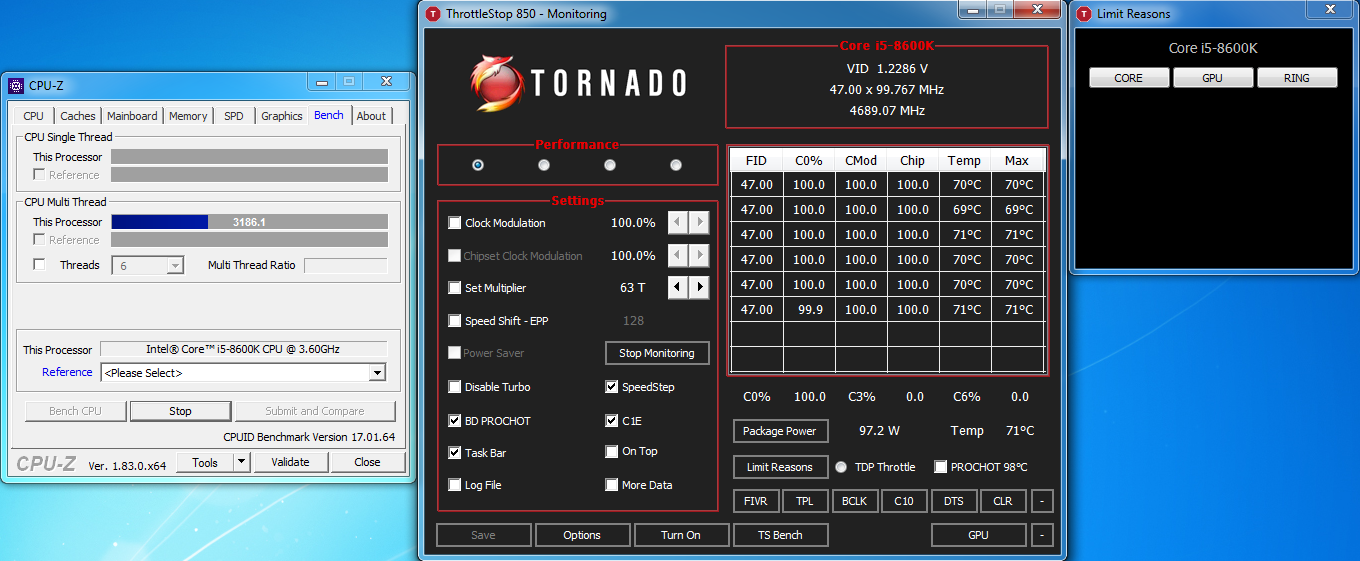Click Stop Monitoring in ThrottleStop

coord(657,353)
